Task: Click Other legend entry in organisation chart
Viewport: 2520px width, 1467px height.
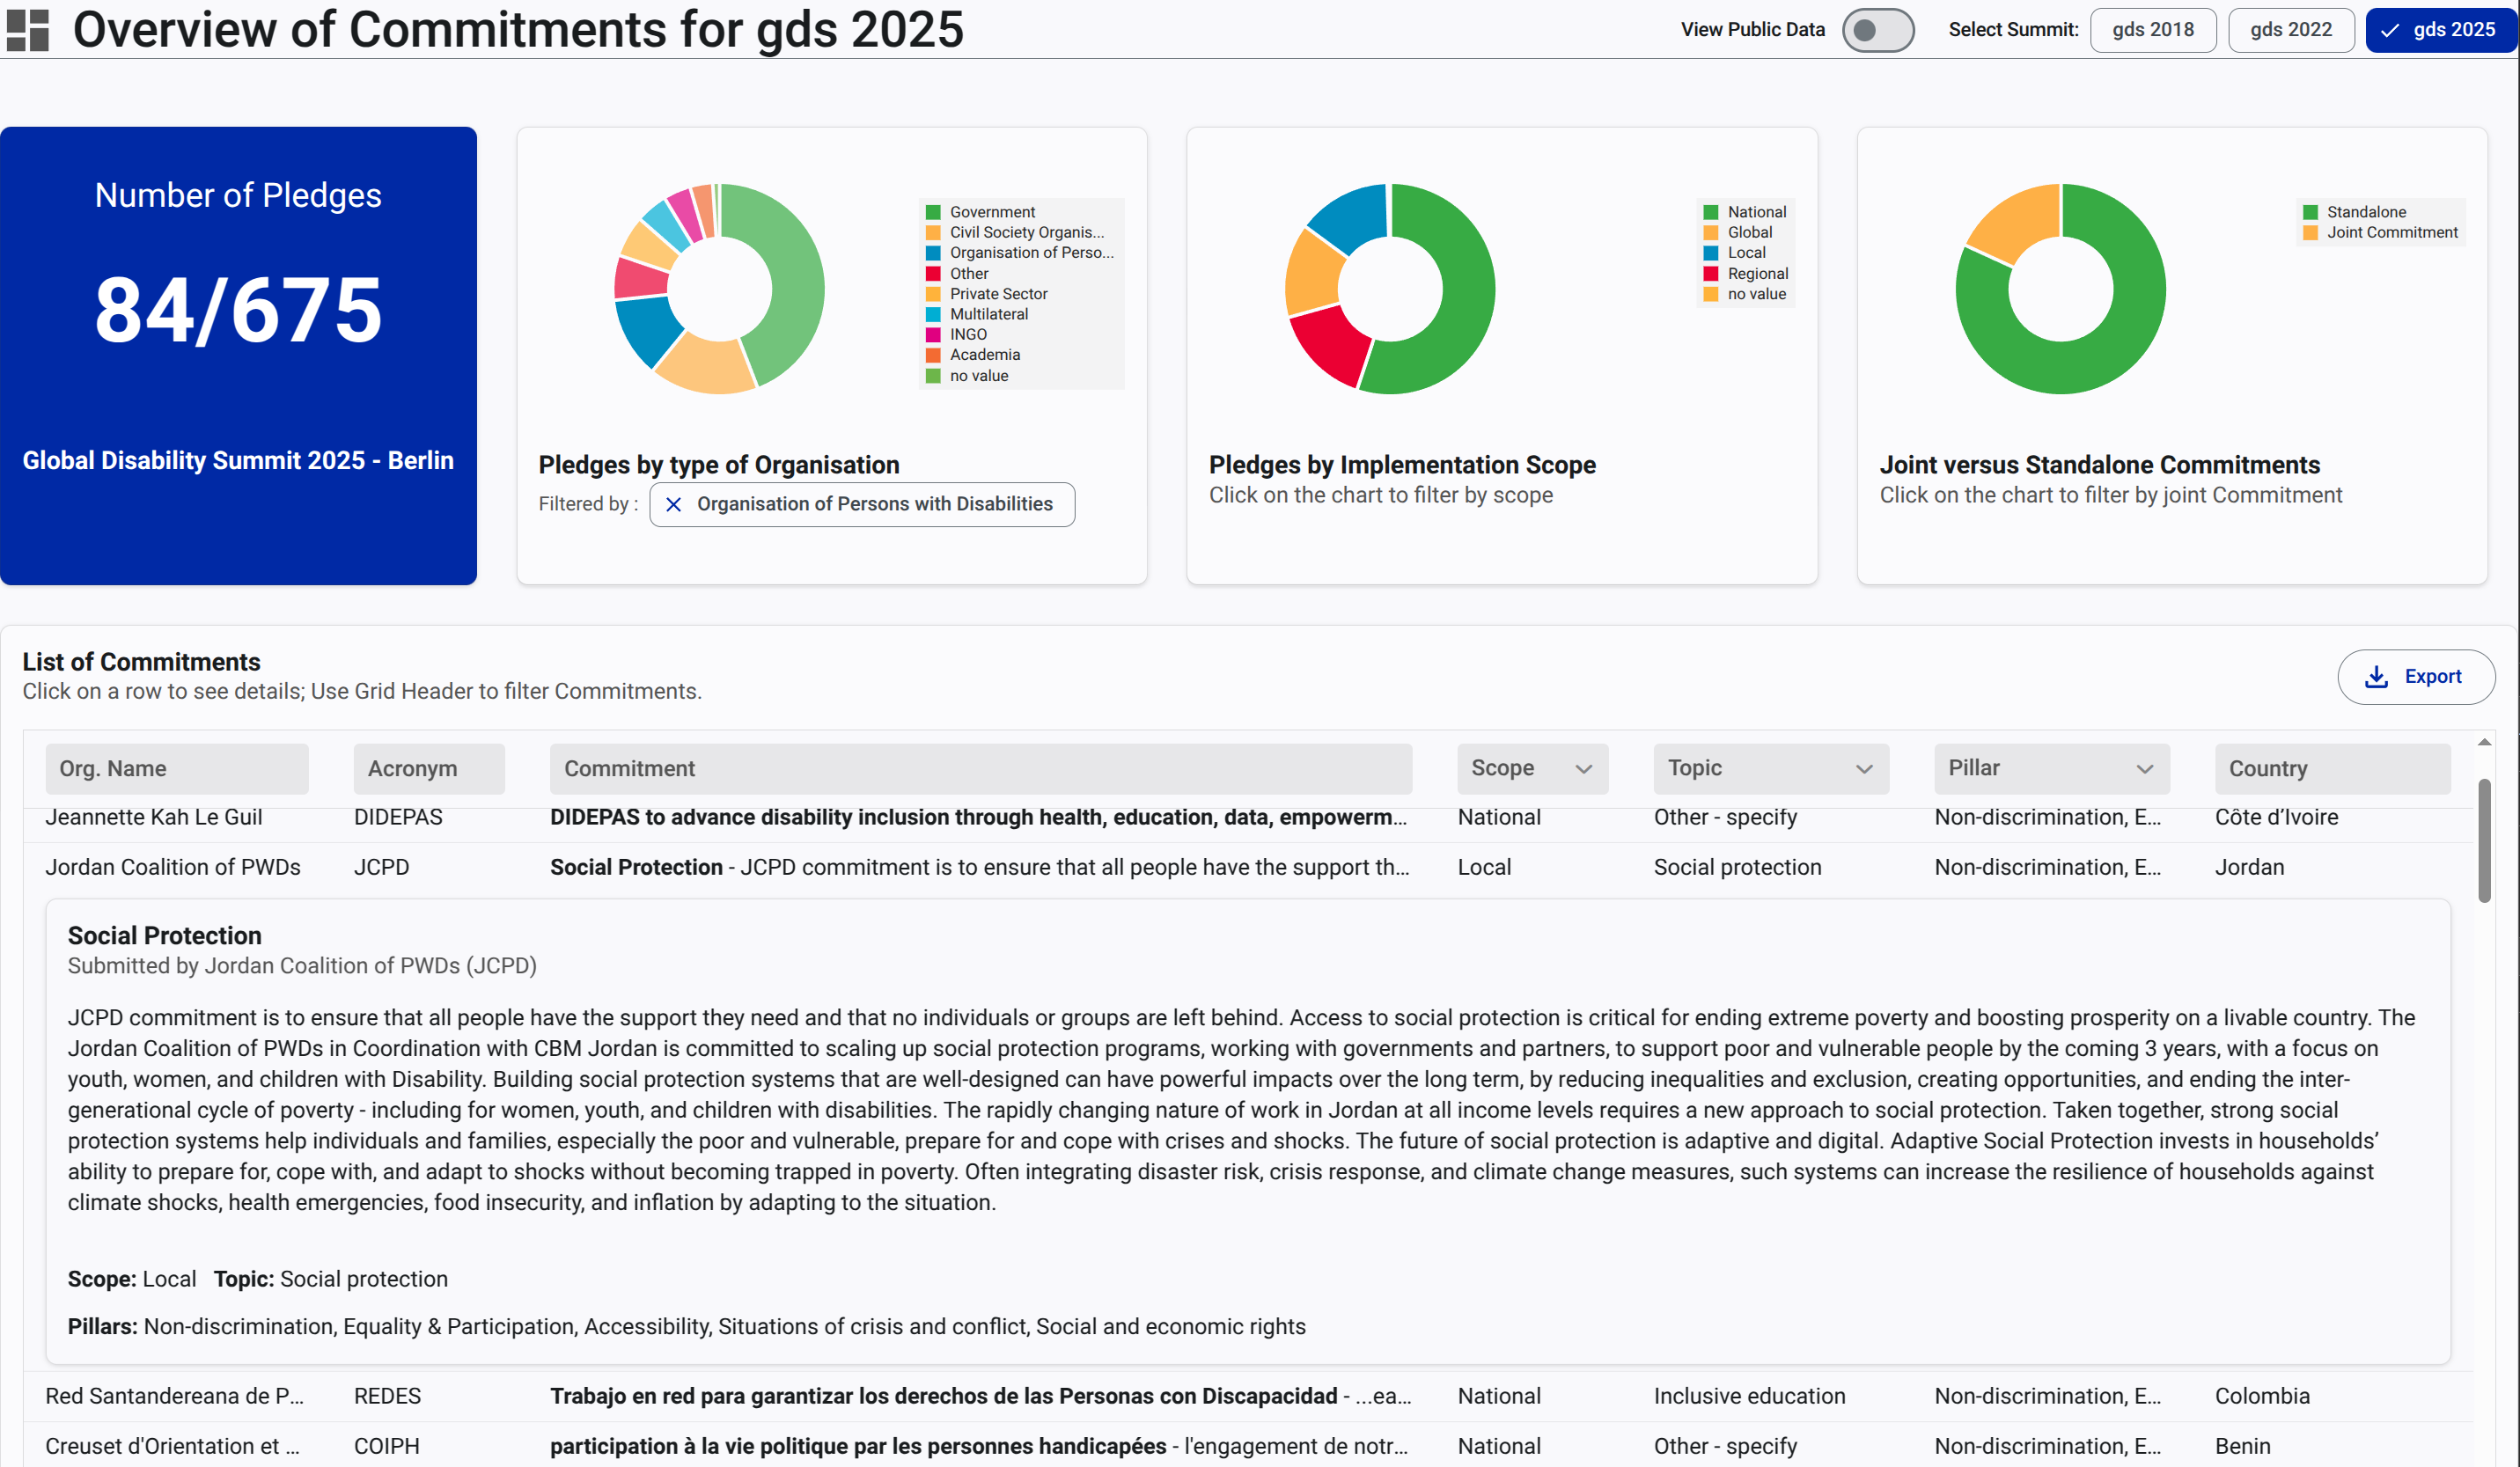Action: click(968, 274)
